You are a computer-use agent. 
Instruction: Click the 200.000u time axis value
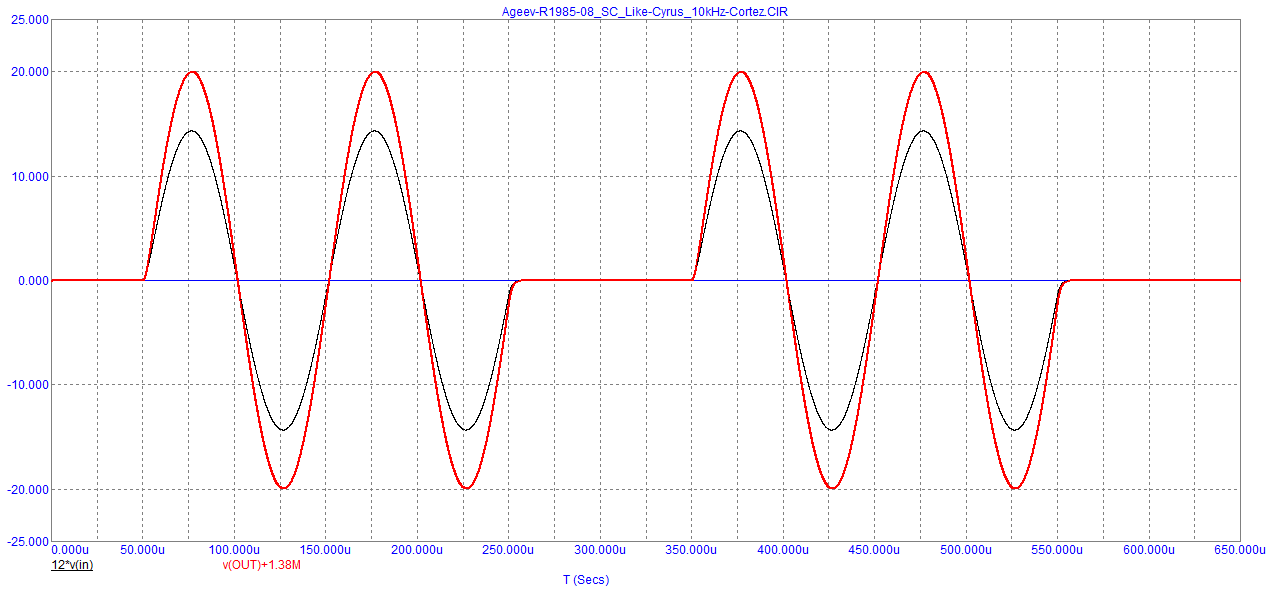coord(416,550)
